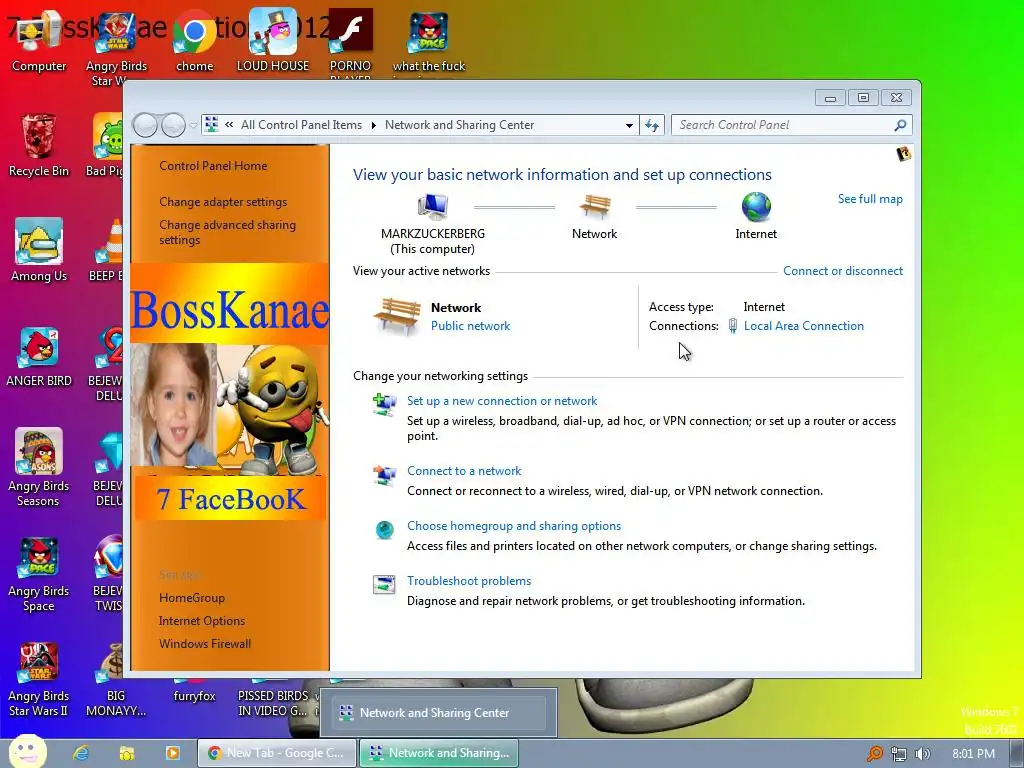Open the Computer desktop icon
The image size is (1024, 768).
click(39, 42)
